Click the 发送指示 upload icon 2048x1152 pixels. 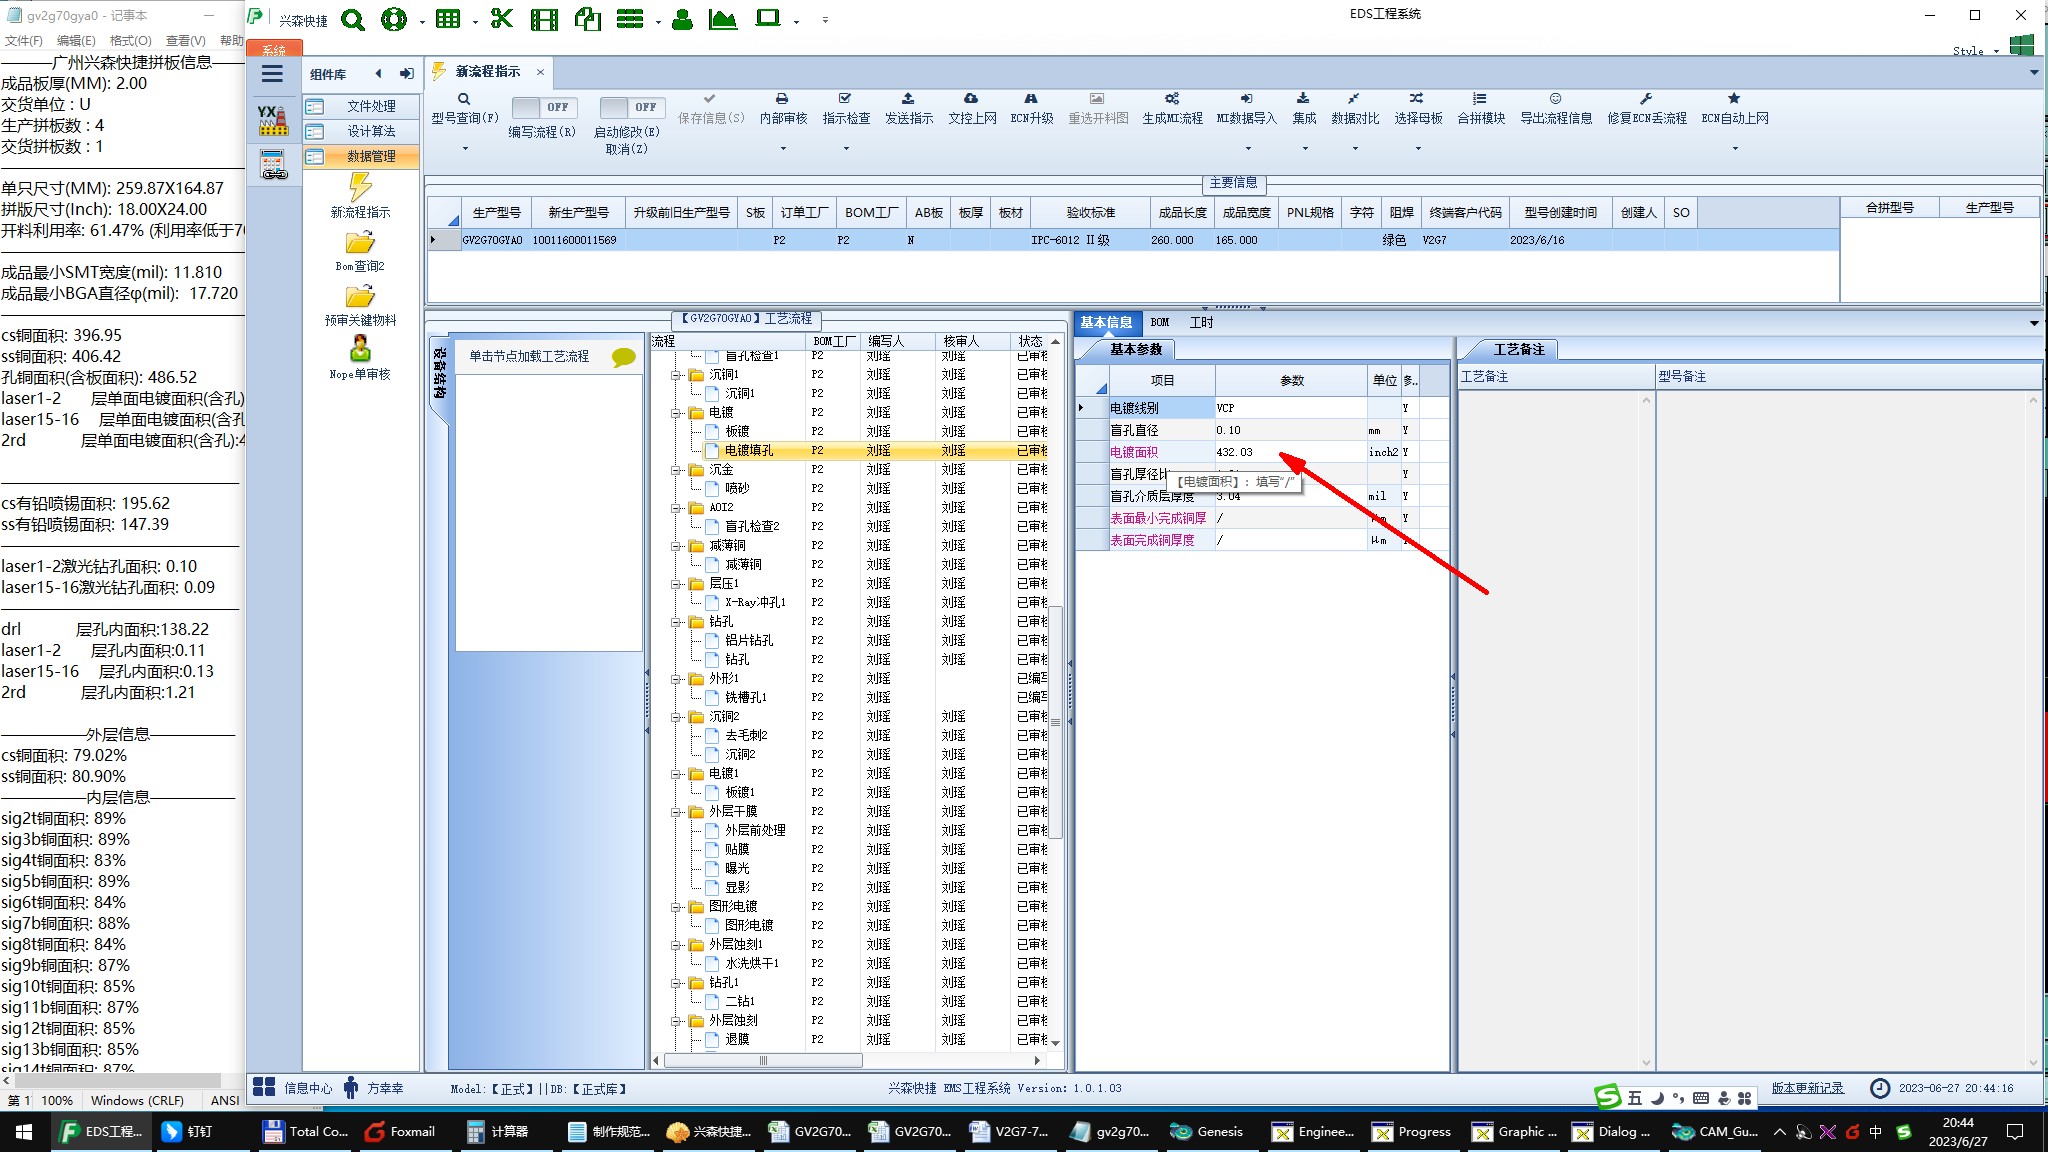(x=908, y=99)
